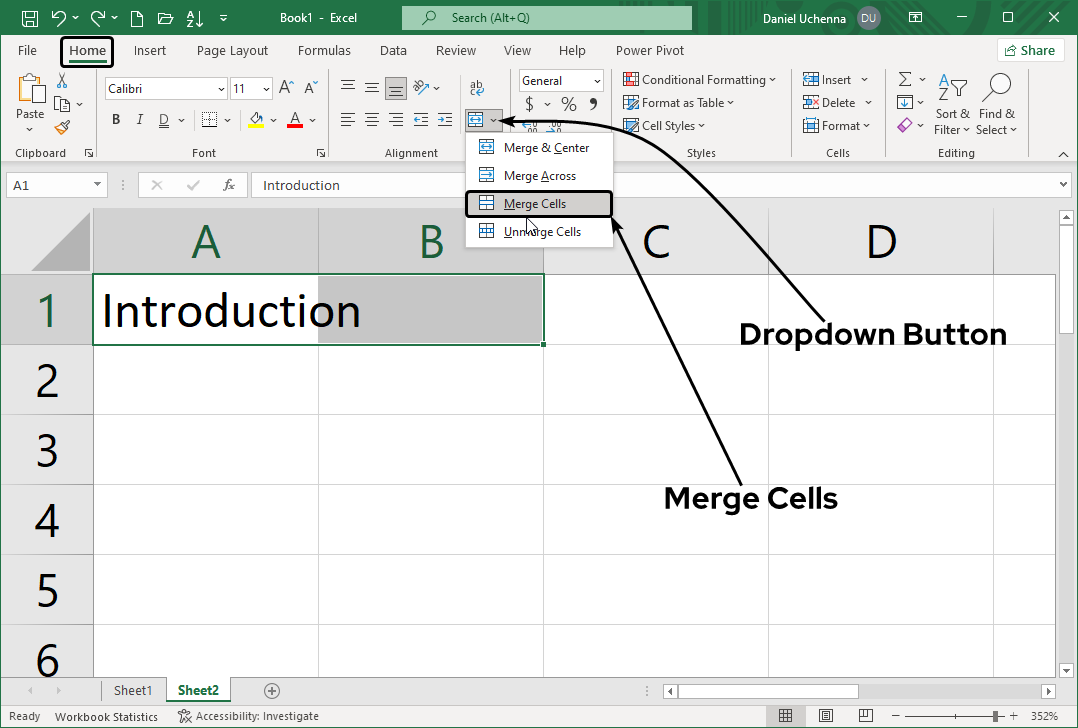The width and height of the screenshot is (1078, 728).
Task: Open the Name Box dropdown arrow
Action: (98, 185)
